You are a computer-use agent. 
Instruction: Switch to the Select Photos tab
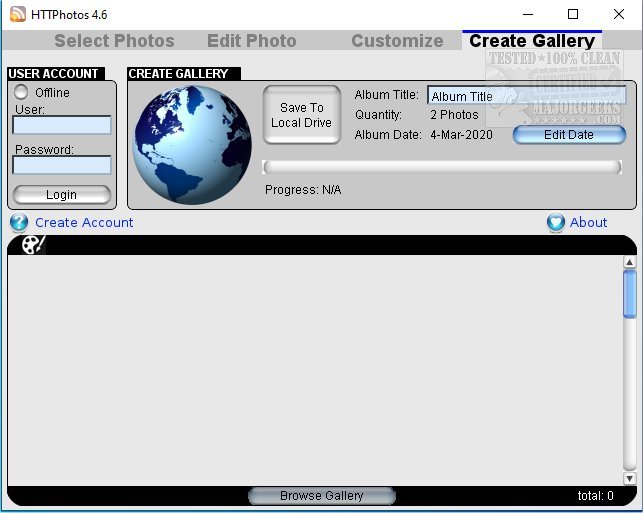[x=114, y=41]
